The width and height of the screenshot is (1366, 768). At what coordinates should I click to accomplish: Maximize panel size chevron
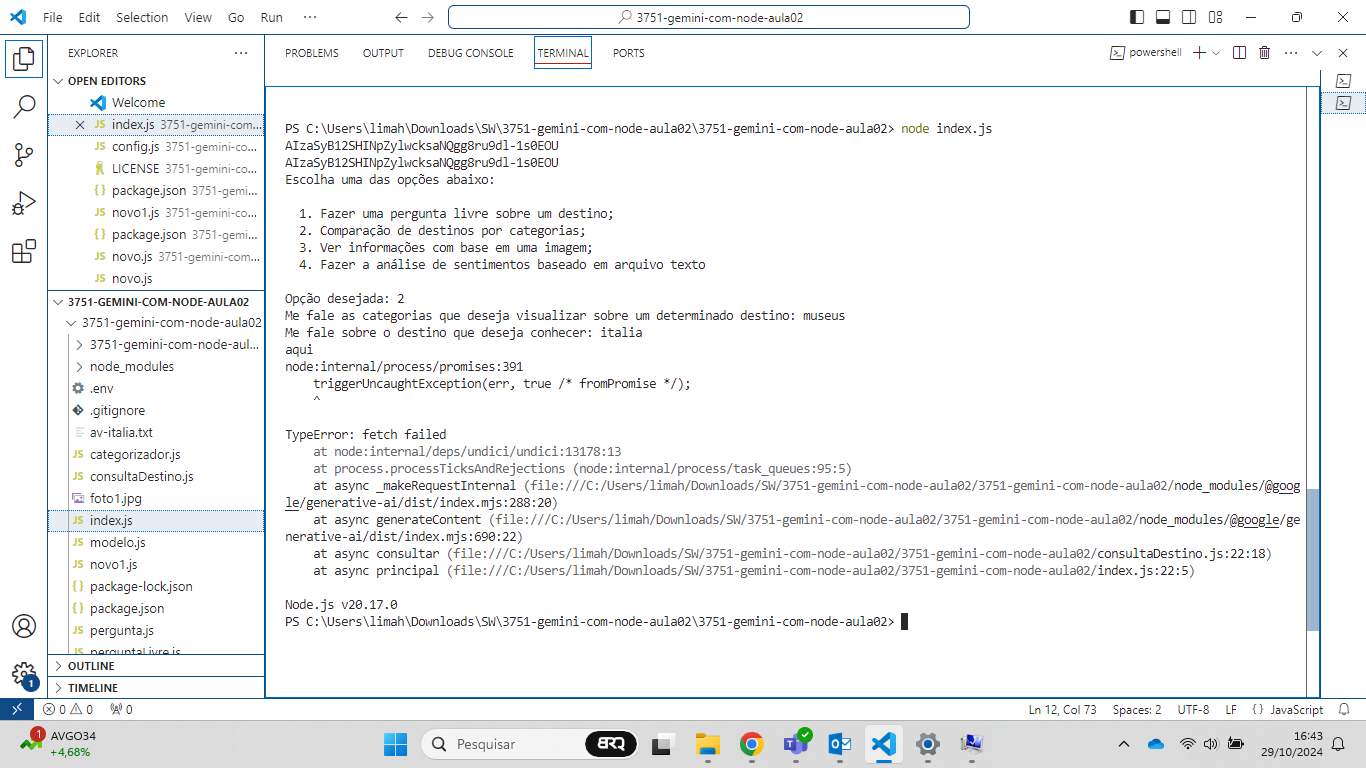tap(1317, 53)
